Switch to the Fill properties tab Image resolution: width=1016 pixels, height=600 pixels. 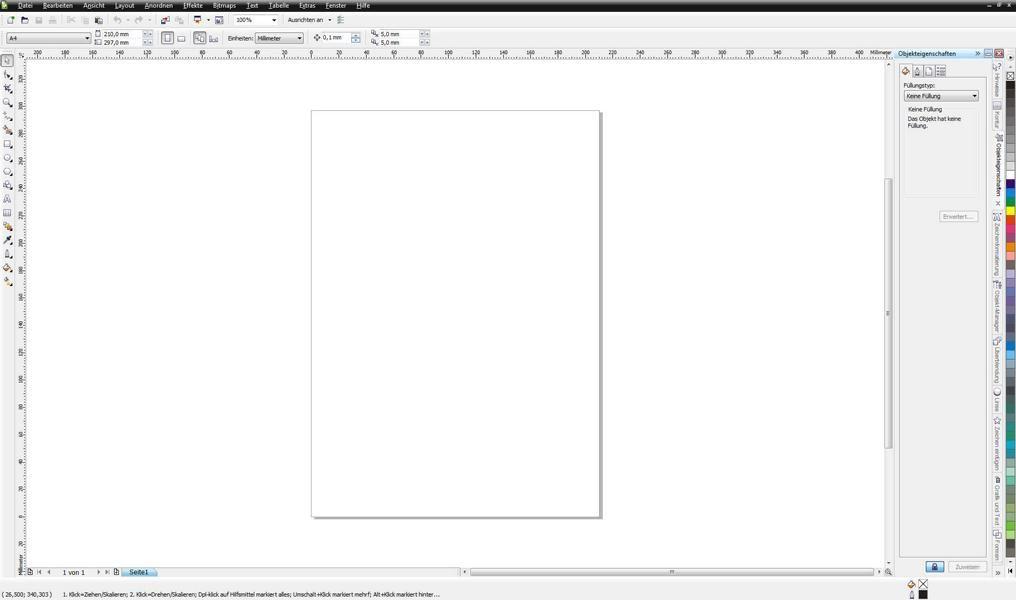pyautogui.click(x=906, y=71)
